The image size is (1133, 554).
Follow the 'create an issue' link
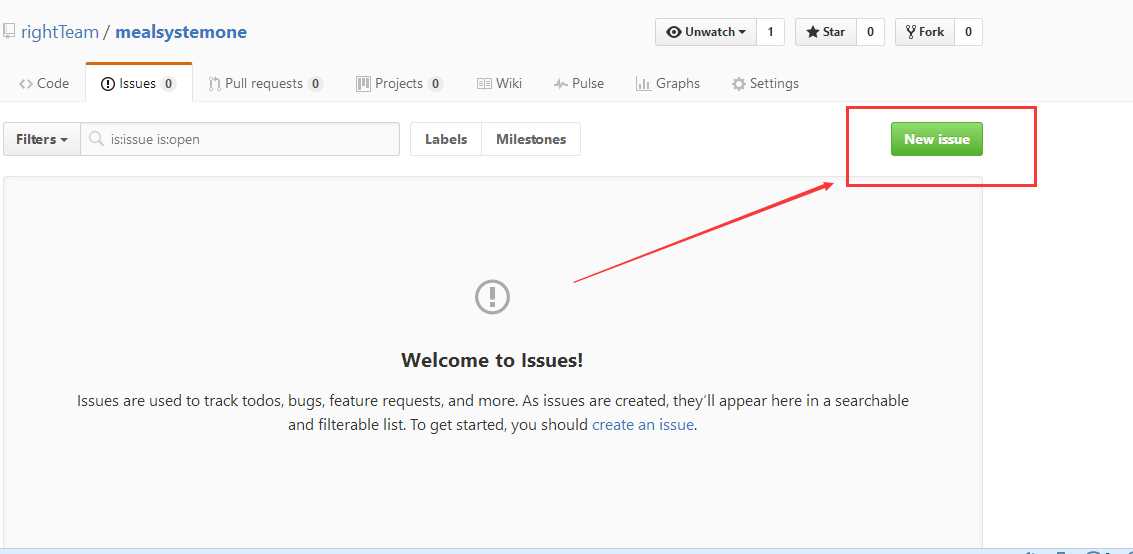(643, 425)
